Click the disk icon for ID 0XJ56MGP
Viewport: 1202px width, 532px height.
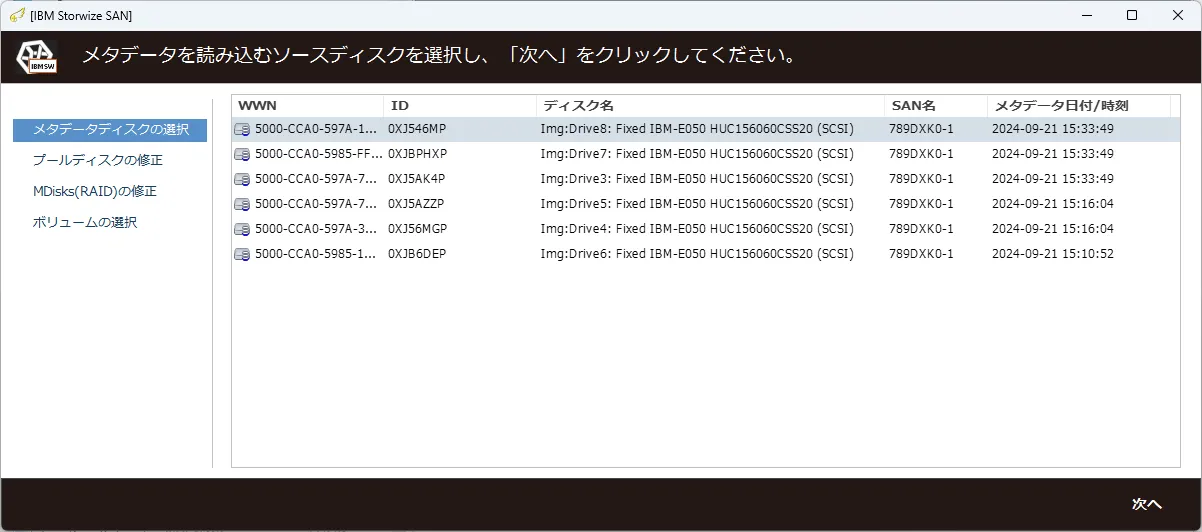[242, 229]
